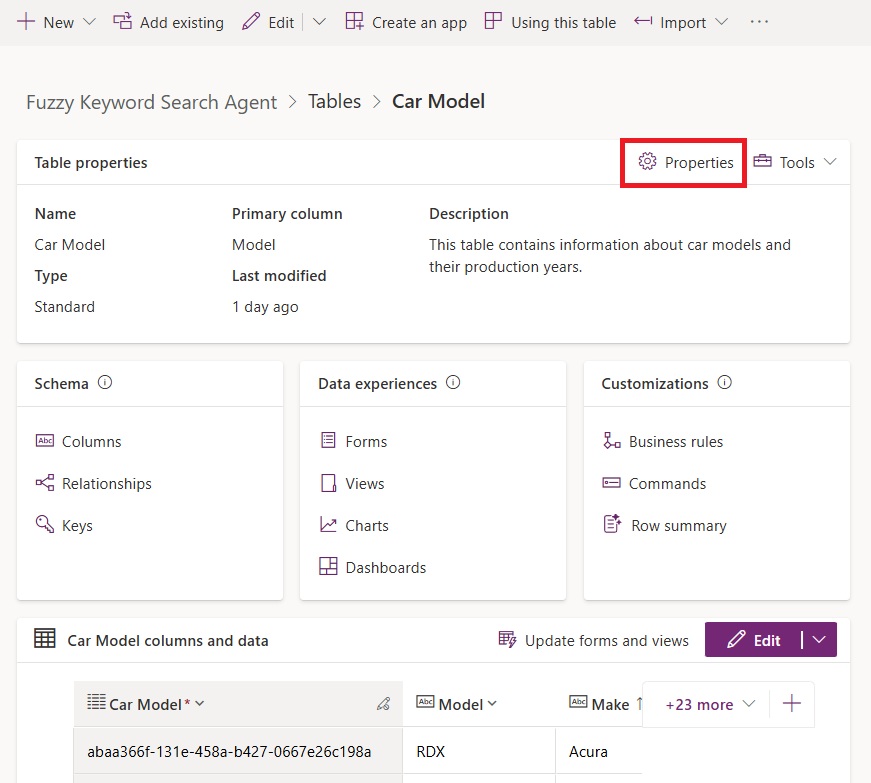Select the RDX model cell
The width and height of the screenshot is (871, 783).
(x=479, y=751)
